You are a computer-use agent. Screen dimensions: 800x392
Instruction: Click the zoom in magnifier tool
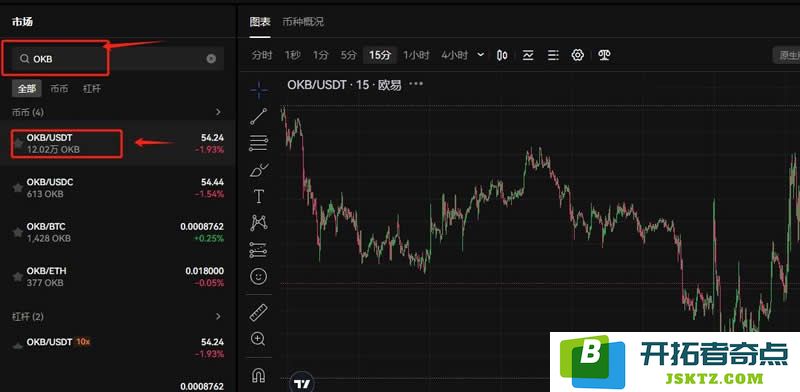pyautogui.click(x=259, y=338)
